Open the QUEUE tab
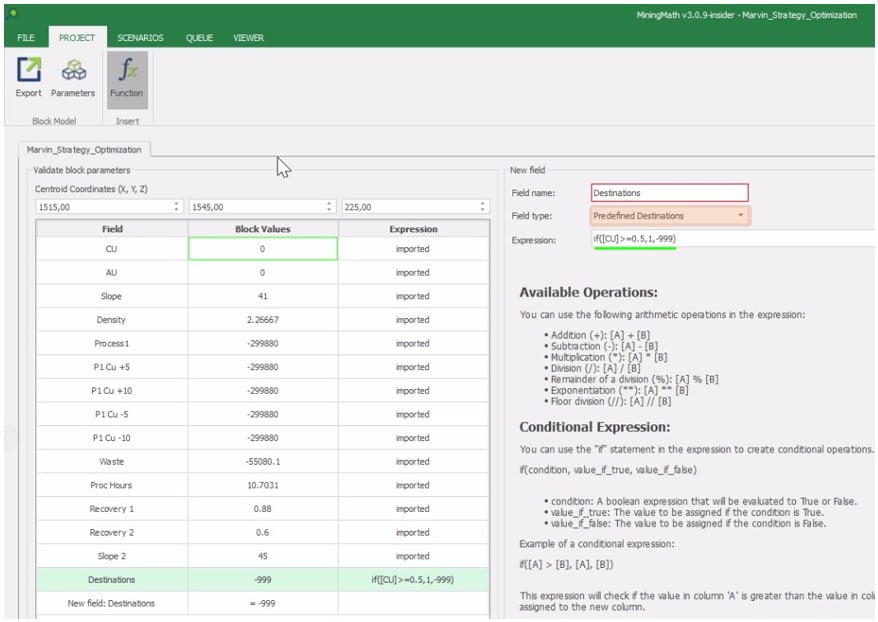 pyautogui.click(x=200, y=38)
